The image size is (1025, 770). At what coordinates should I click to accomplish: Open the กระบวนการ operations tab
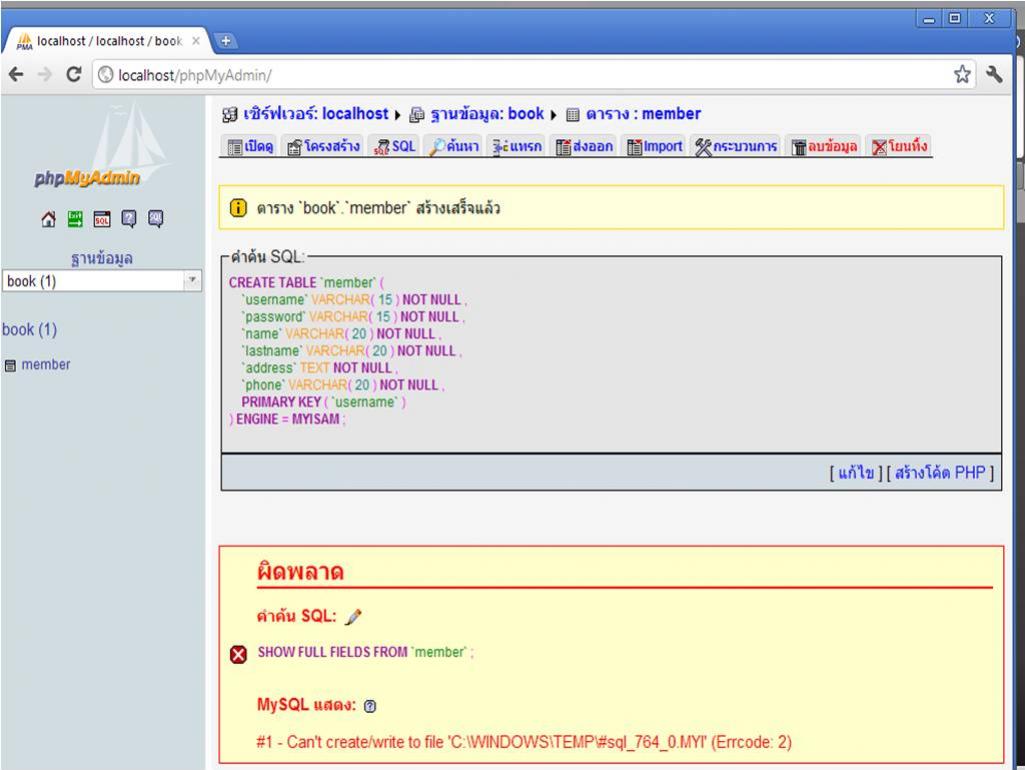735,146
